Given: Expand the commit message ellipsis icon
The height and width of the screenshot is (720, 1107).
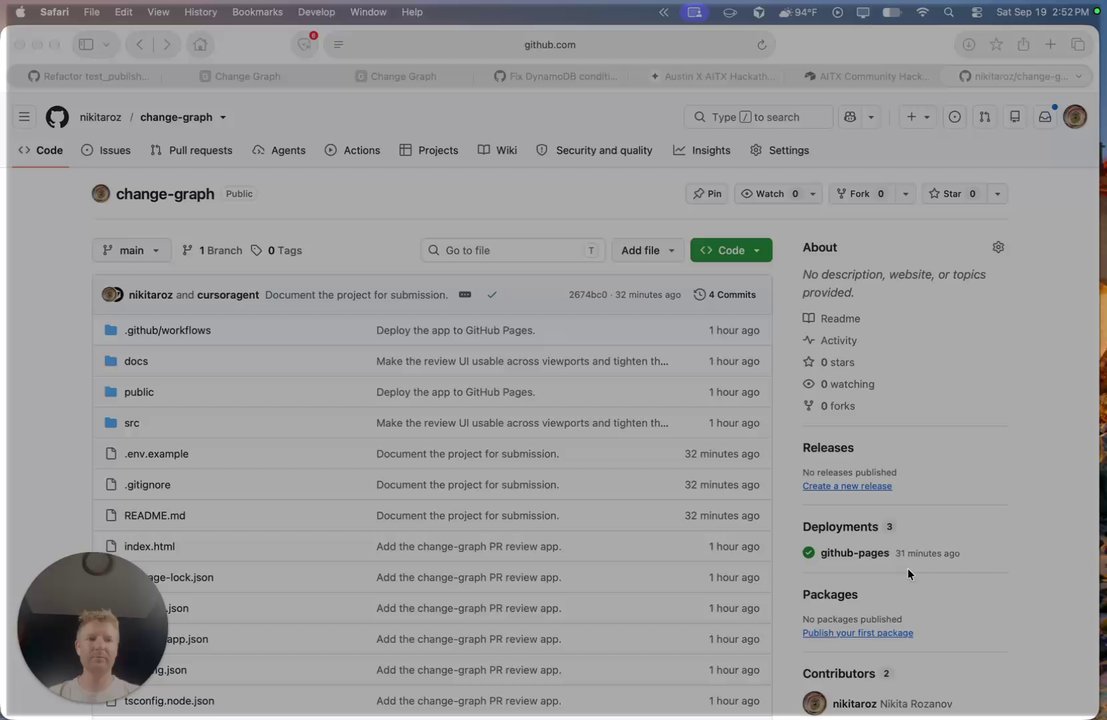Looking at the screenshot, I should [465, 294].
